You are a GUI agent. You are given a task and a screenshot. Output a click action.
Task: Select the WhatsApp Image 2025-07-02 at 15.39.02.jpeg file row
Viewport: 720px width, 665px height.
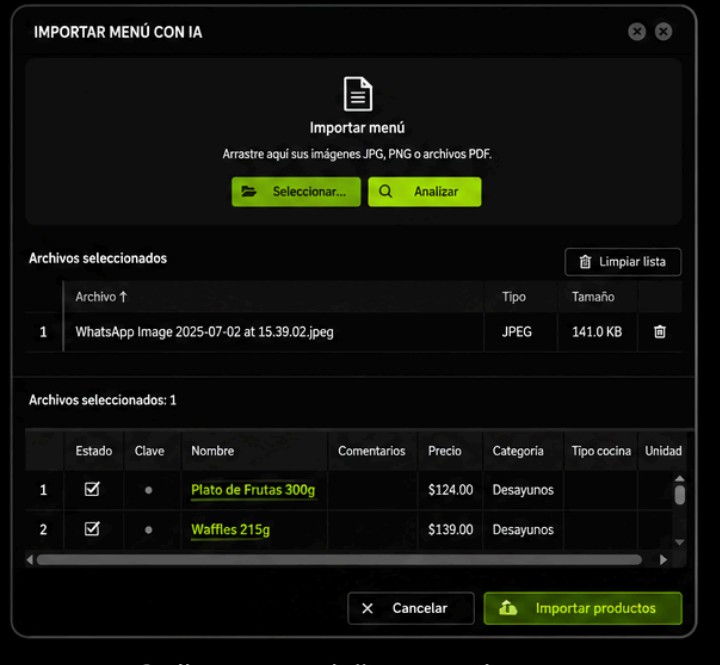coord(354,332)
